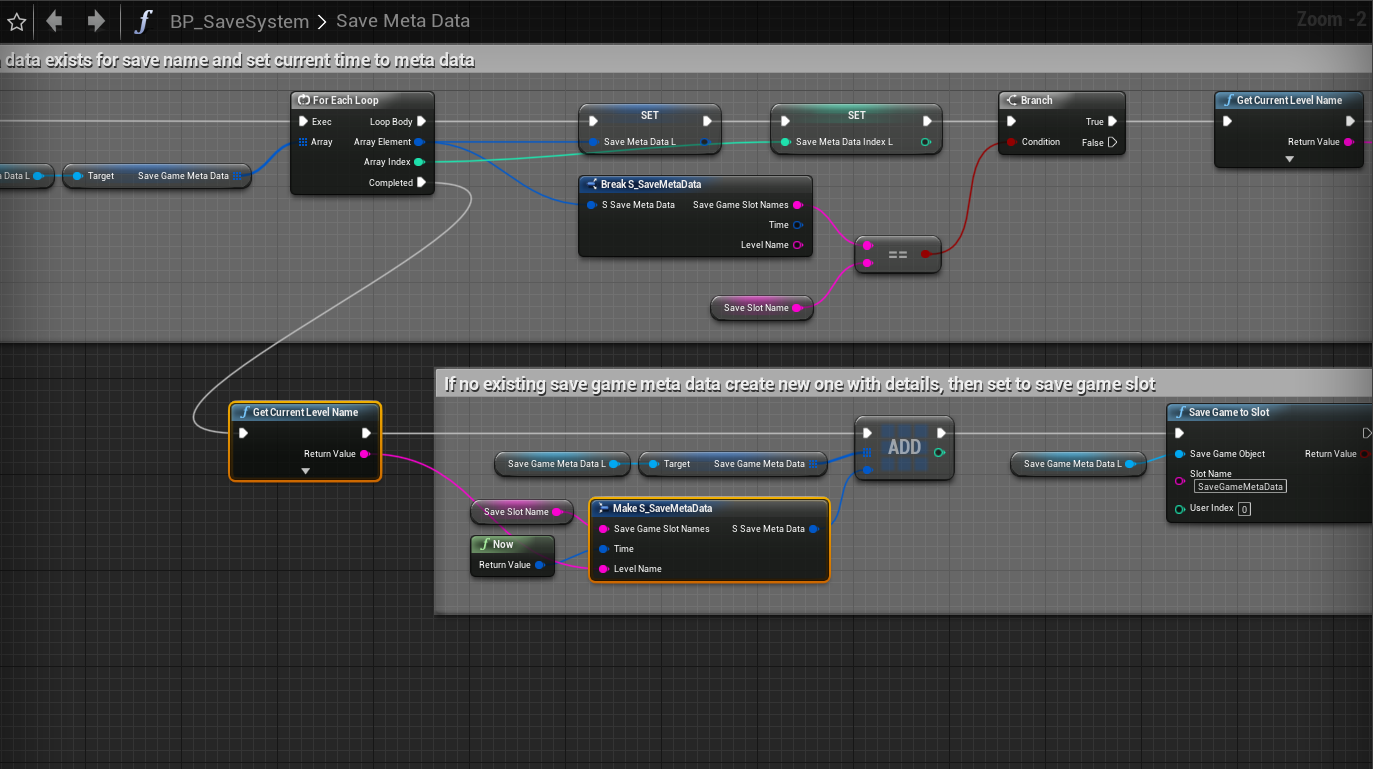This screenshot has height=769, width=1373.
Task: Select the ADD array node
Action: tap(904, 447)
